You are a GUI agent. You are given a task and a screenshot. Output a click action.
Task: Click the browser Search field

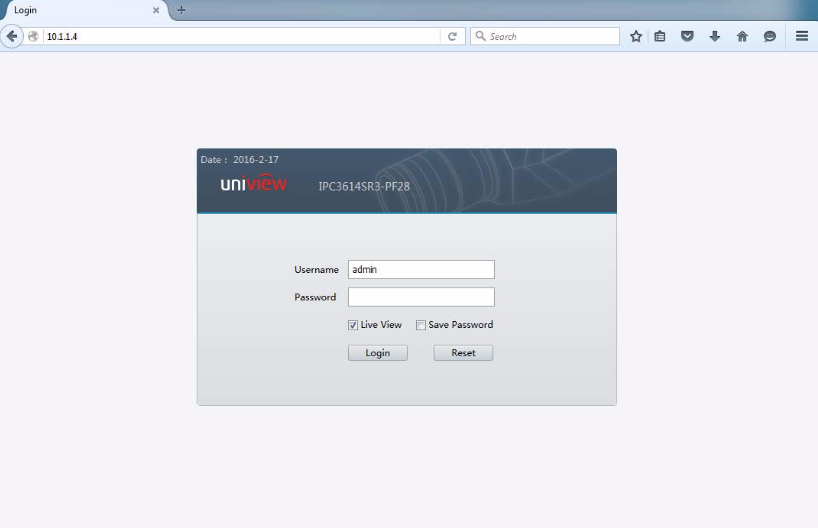point(545,37)
